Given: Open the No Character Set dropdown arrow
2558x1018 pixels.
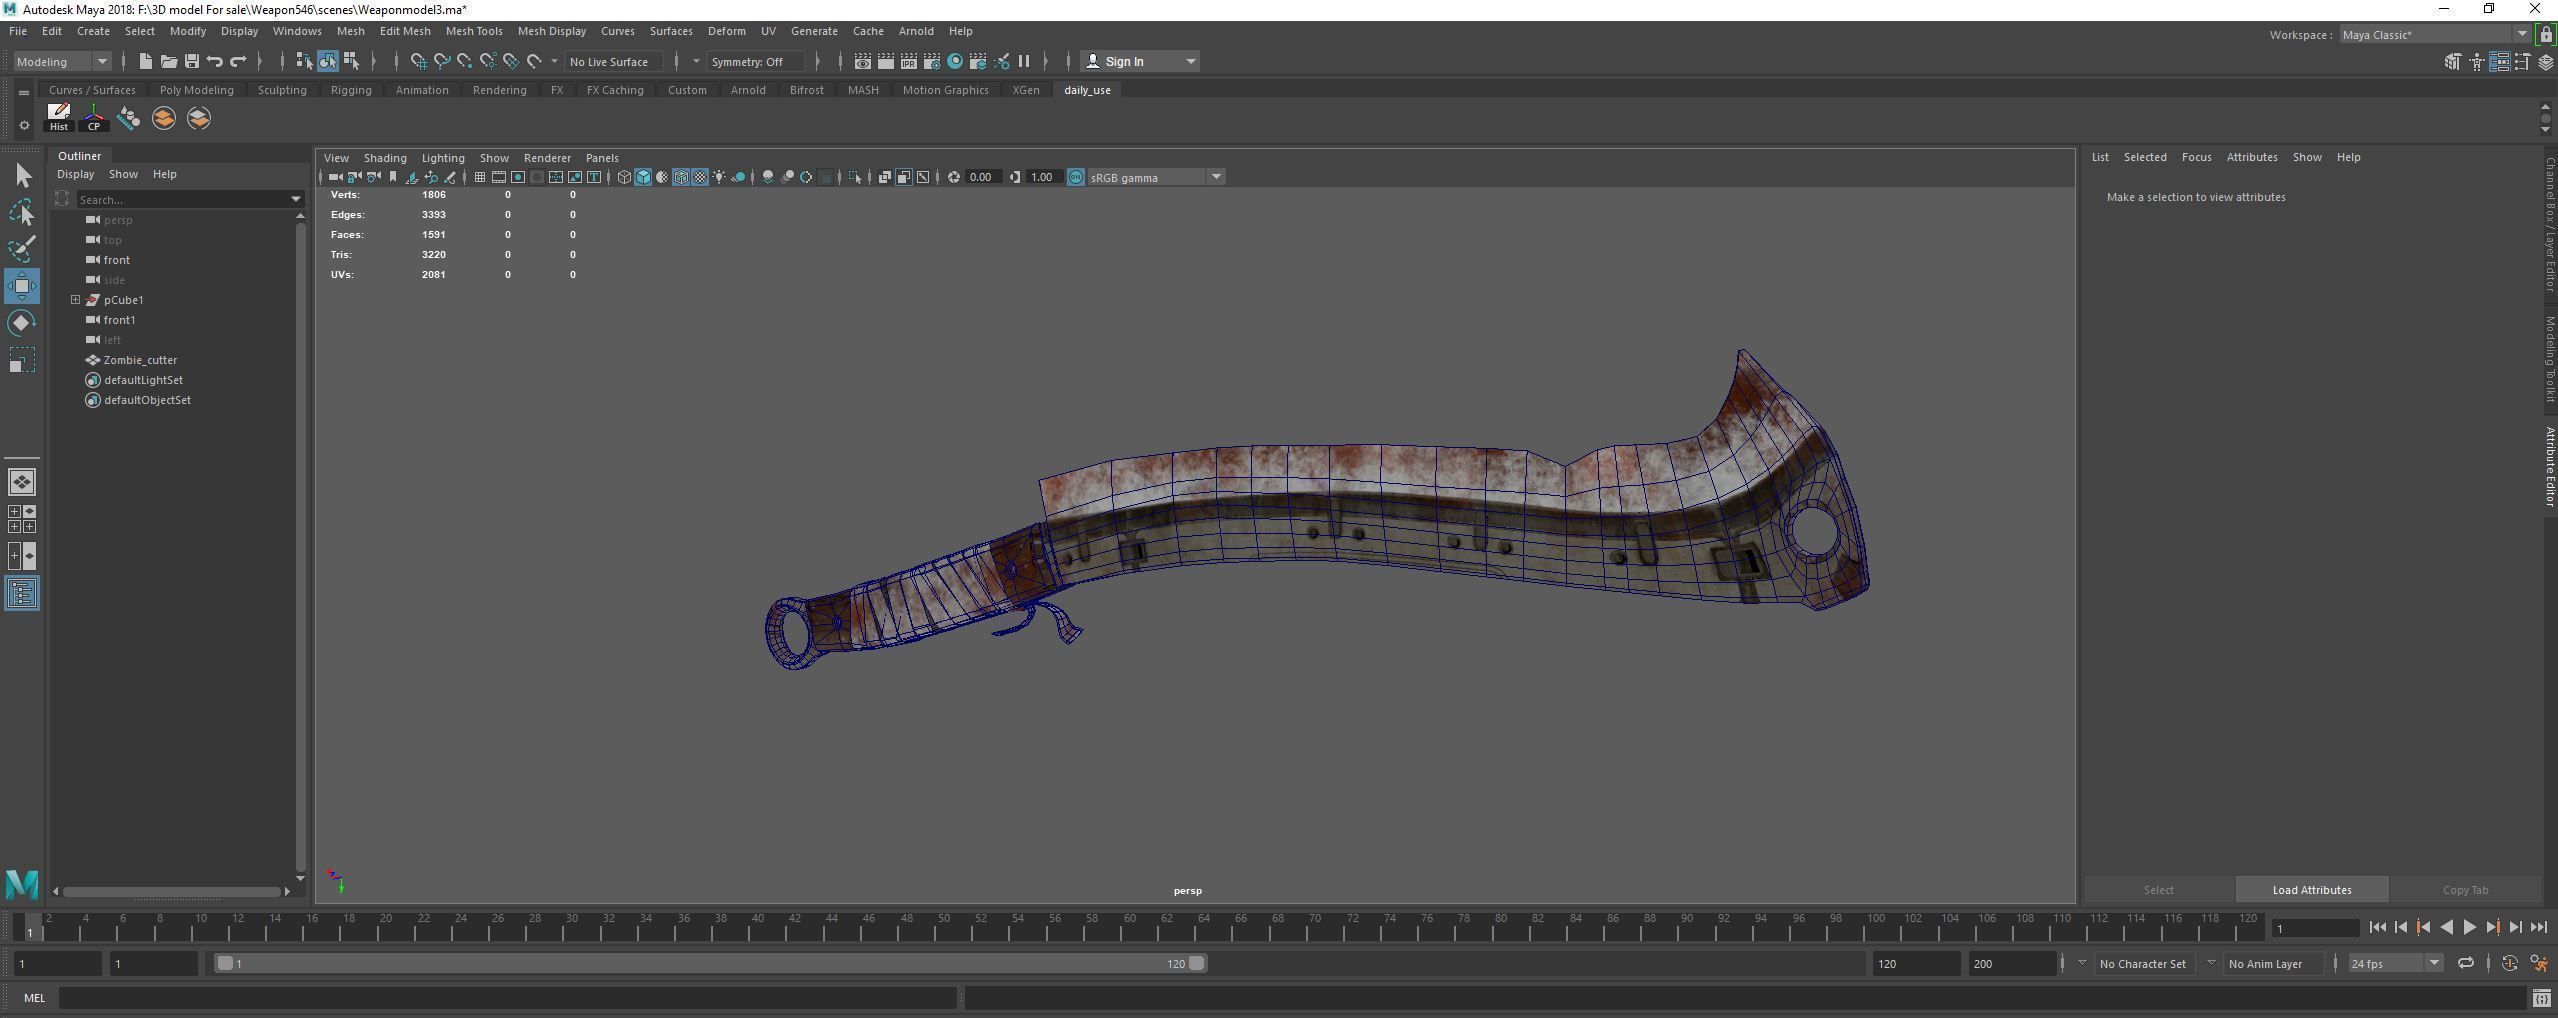Looking at the screenshot, I should tap(2082, 963).
